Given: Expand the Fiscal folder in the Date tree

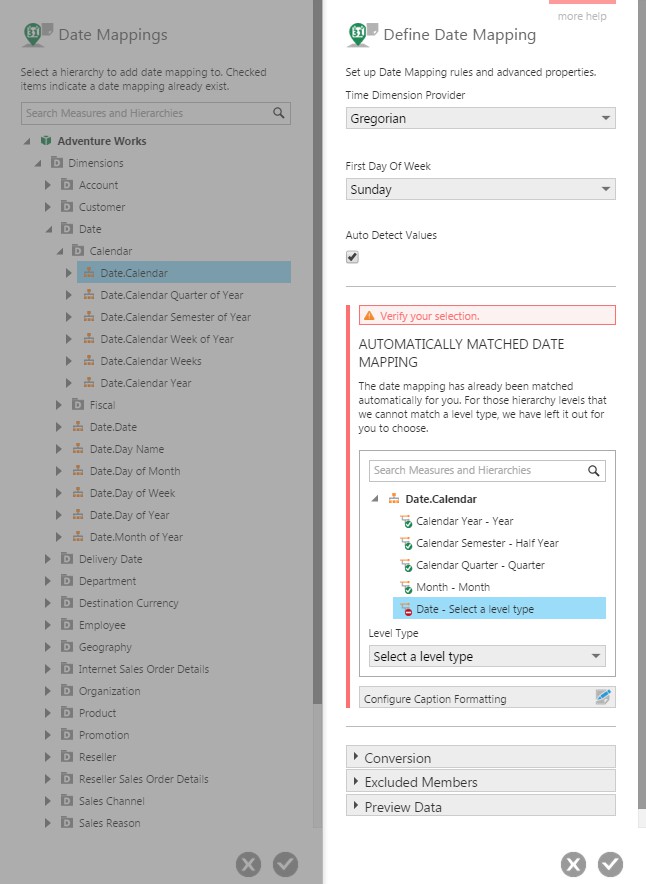Looking at the screenshot, I should tap(59, 404).
